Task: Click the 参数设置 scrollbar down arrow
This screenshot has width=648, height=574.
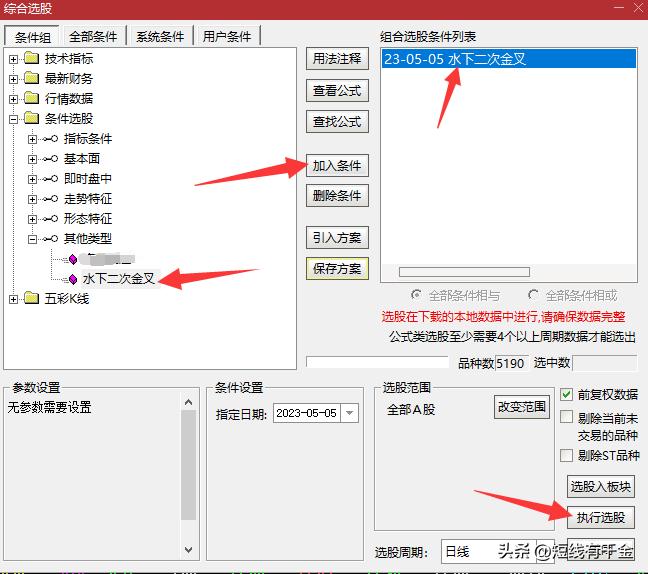Action: click(x=188, y=550)
